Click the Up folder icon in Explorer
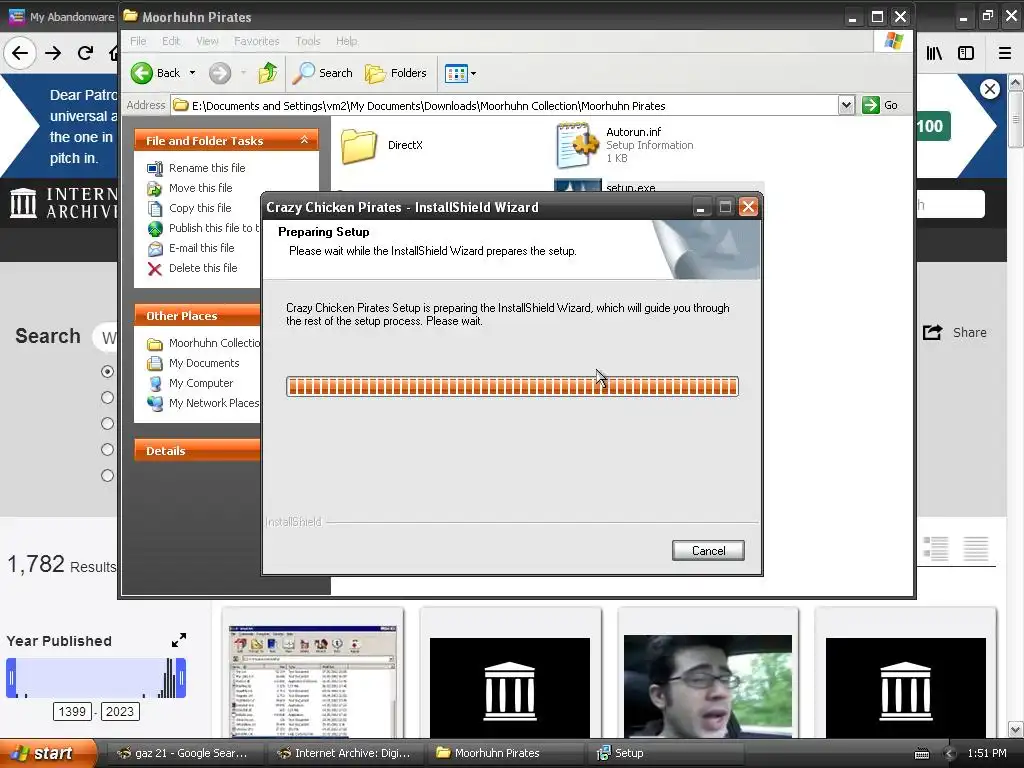 click(268, 73)
